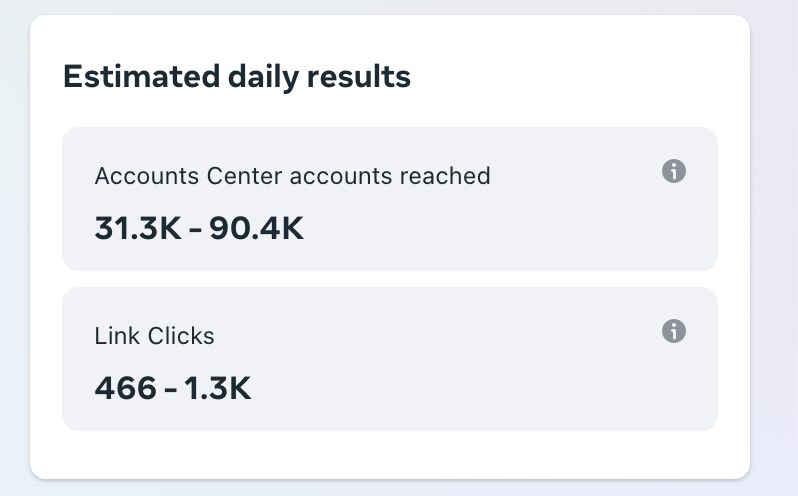798x496 pixels.
Task: Click the dash between 466 and 1.3K
Action: click(x=170, y=390)
